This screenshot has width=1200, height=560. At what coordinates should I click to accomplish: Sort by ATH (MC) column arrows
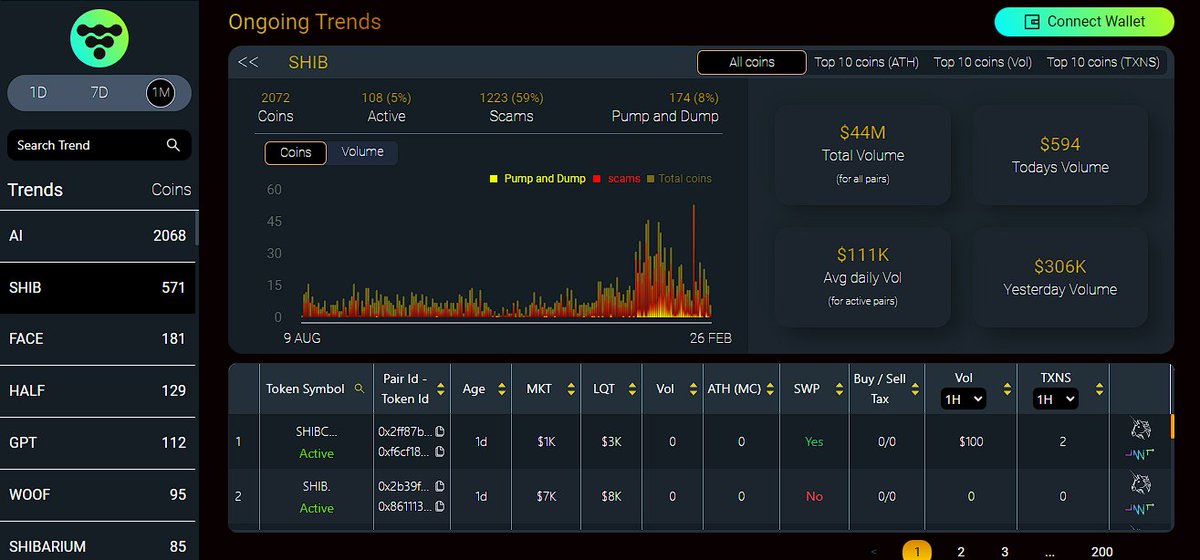771,389
